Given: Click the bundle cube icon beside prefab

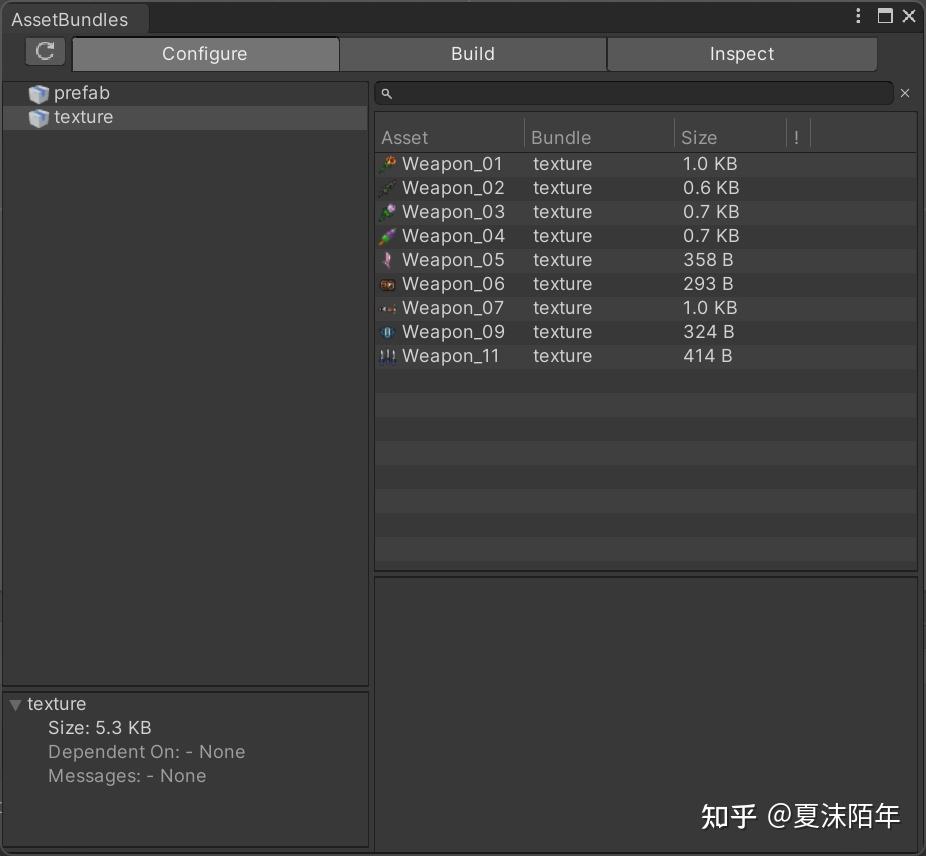Looking at the screenshot, I should 38,93.
